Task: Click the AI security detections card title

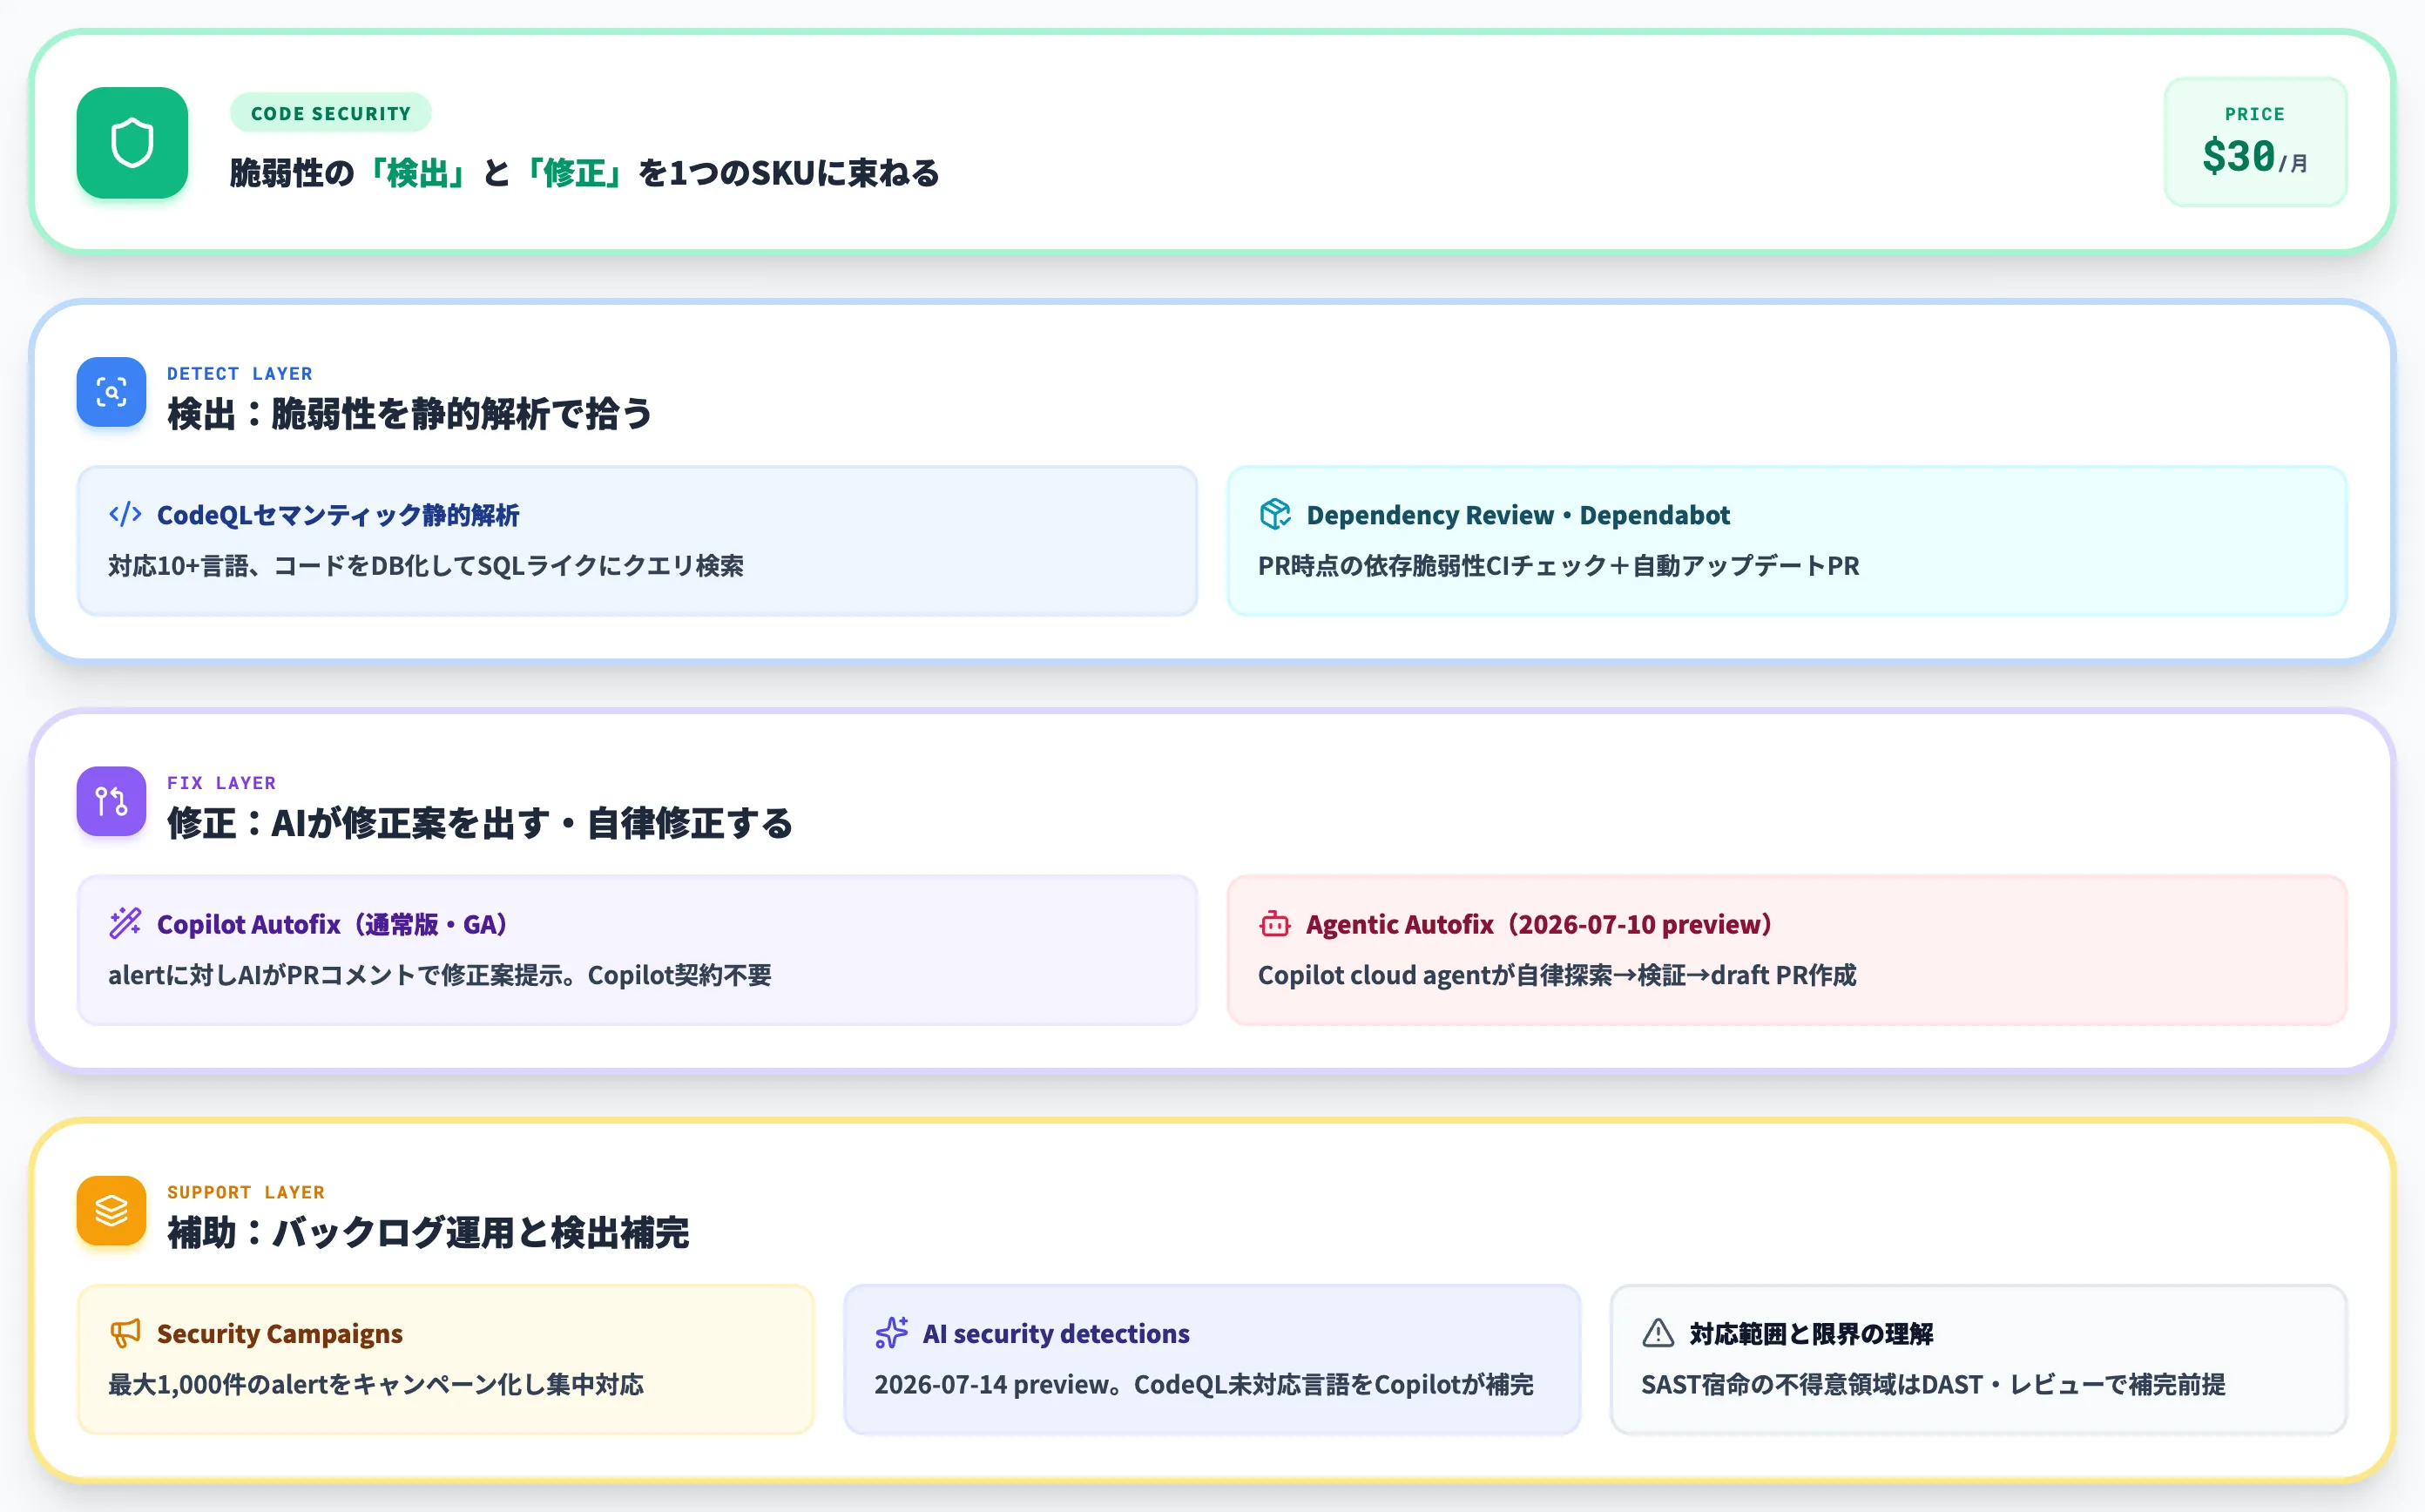Action: click(x=1056, y=1333)
